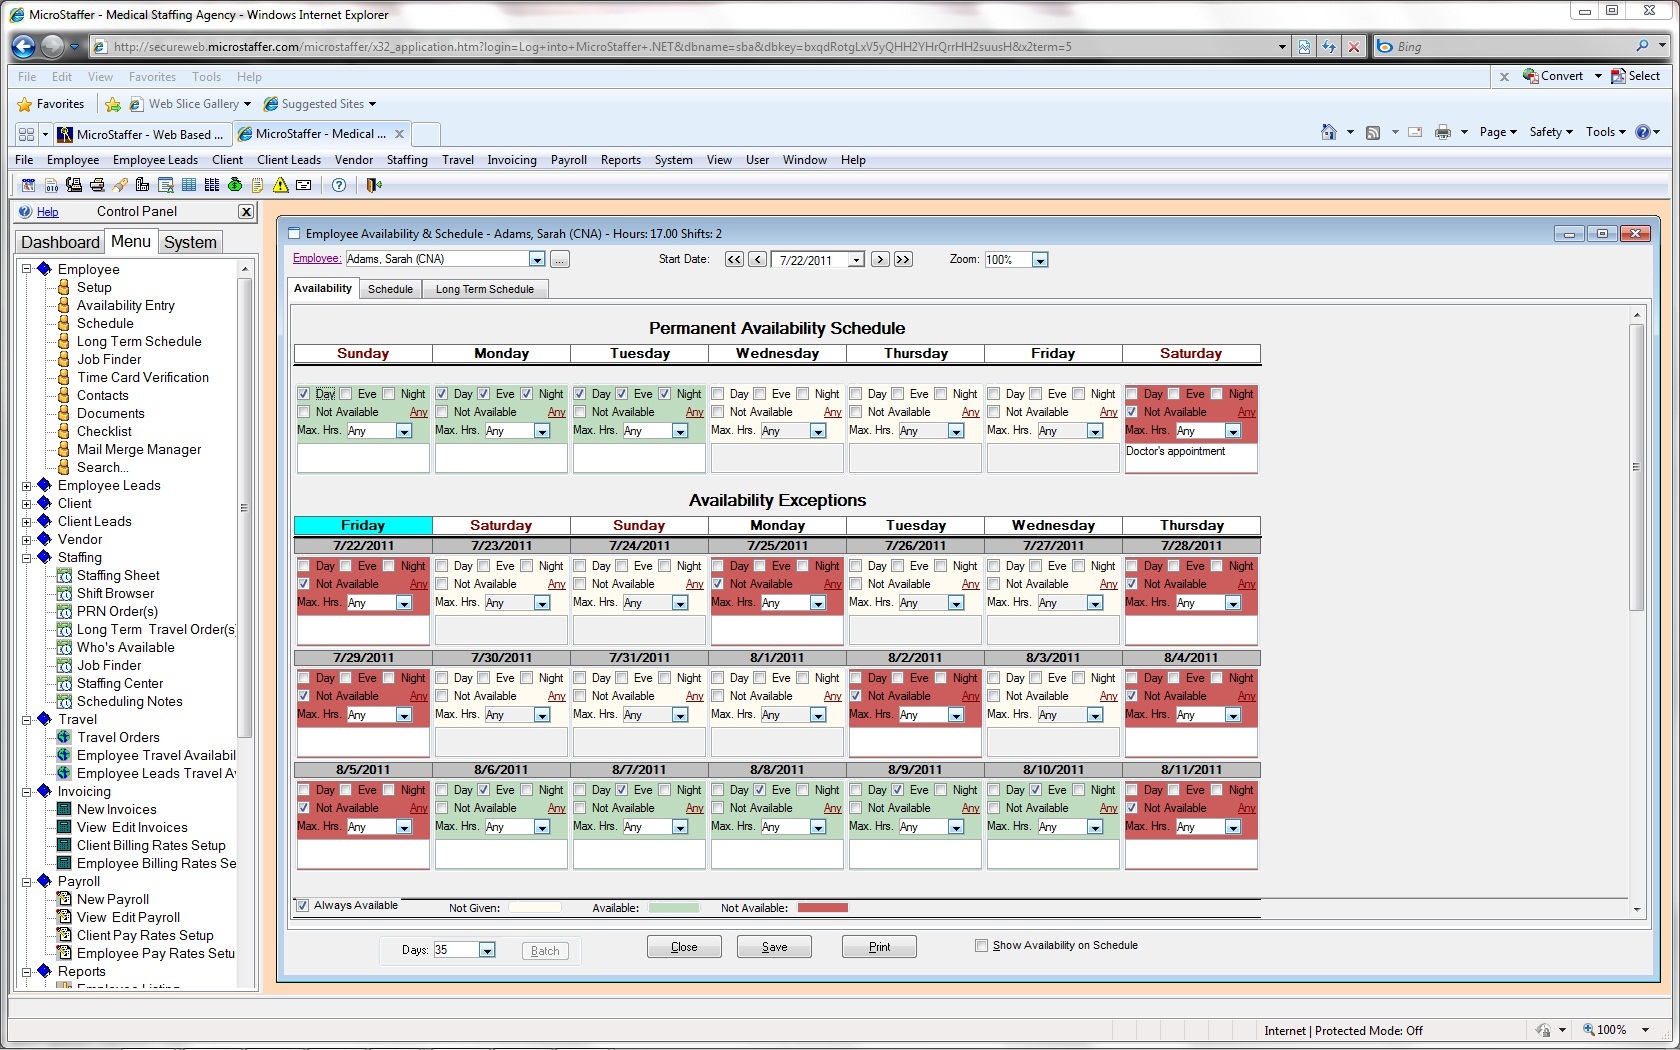The image size is (1680, 1050).
Task: Click the Start Date input field
Action: pyautogui.click(x=809, y=260)
